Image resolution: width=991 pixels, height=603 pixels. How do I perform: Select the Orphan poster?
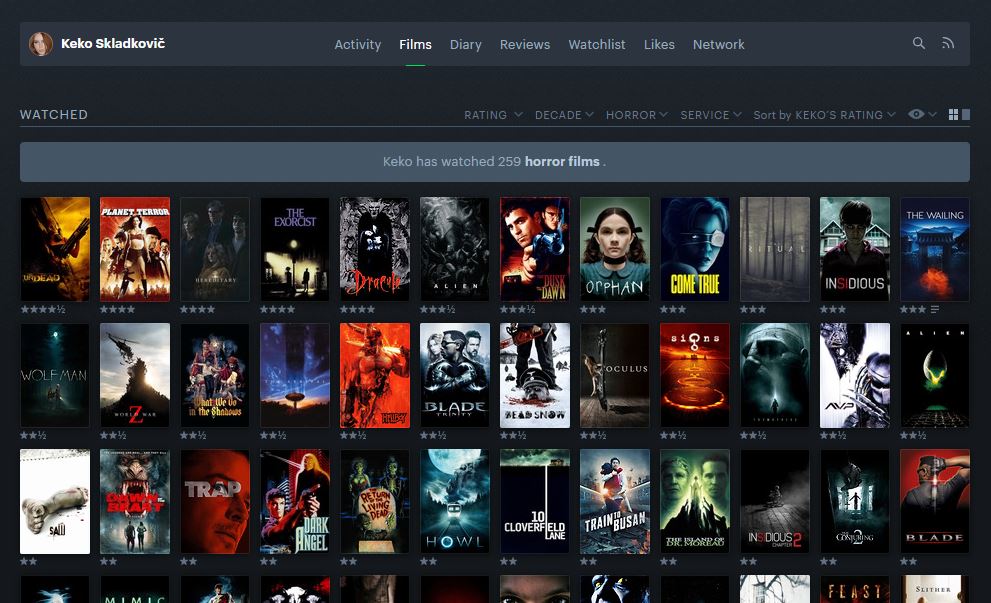click(615, 249)
